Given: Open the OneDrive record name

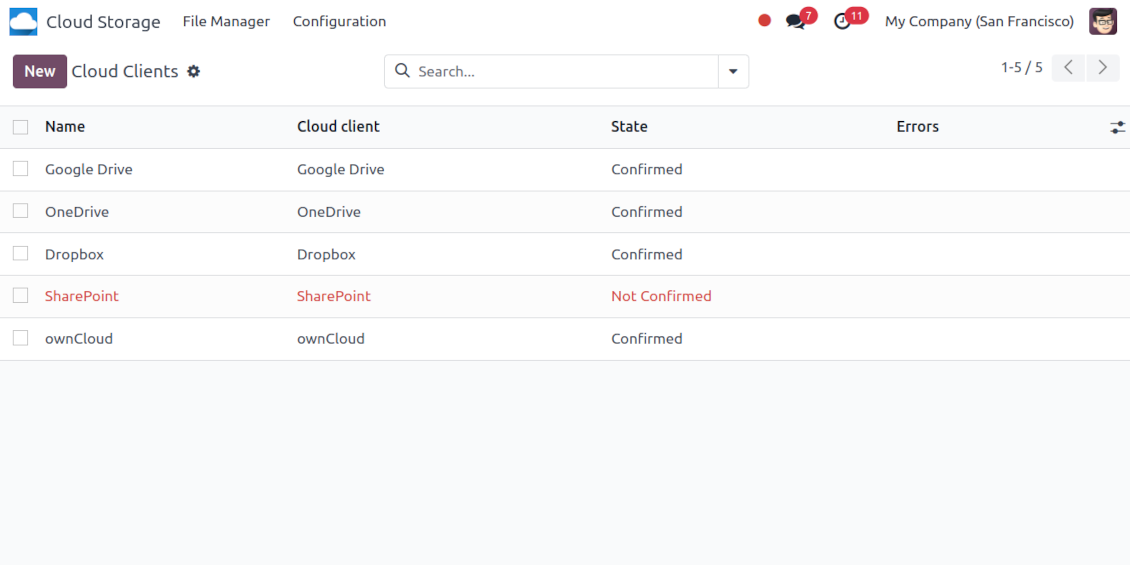Looking at the screenshot, I should pos(77,212).
